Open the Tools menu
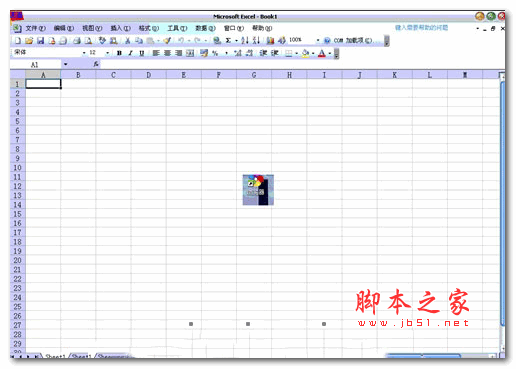516x369 pixels. coord(177,28)
